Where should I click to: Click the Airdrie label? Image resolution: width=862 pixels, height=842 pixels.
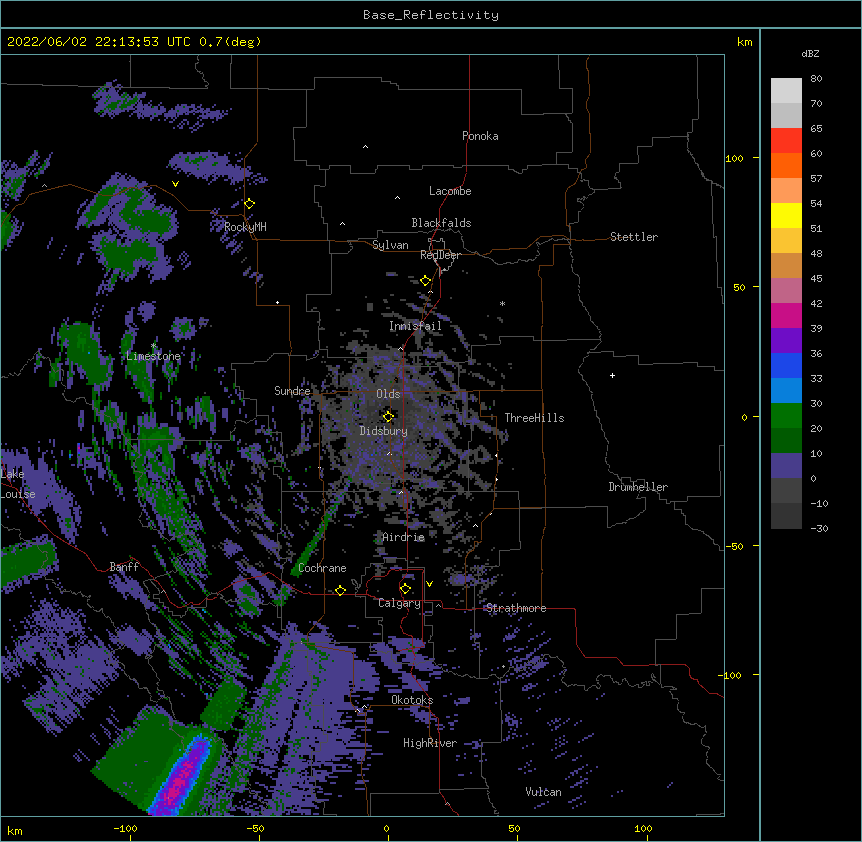pos(404,537)
